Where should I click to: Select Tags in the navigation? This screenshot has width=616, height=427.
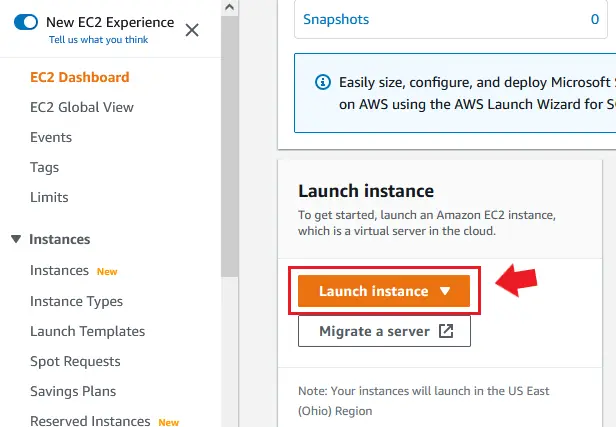[44, 167]
